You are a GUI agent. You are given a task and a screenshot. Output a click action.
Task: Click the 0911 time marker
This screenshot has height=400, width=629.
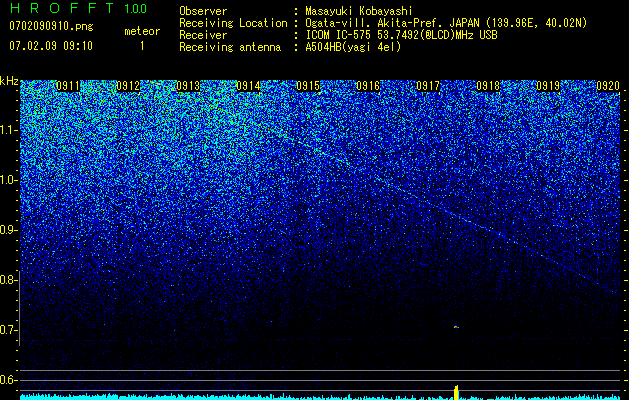tap(68, 86)
